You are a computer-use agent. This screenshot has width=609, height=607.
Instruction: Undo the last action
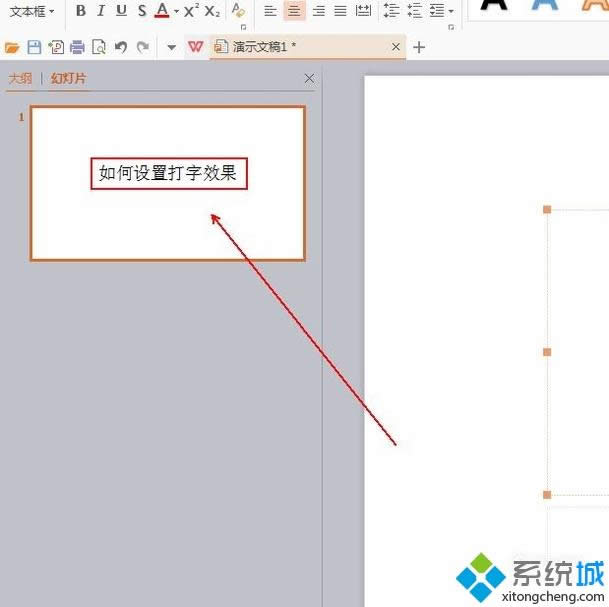121,47
